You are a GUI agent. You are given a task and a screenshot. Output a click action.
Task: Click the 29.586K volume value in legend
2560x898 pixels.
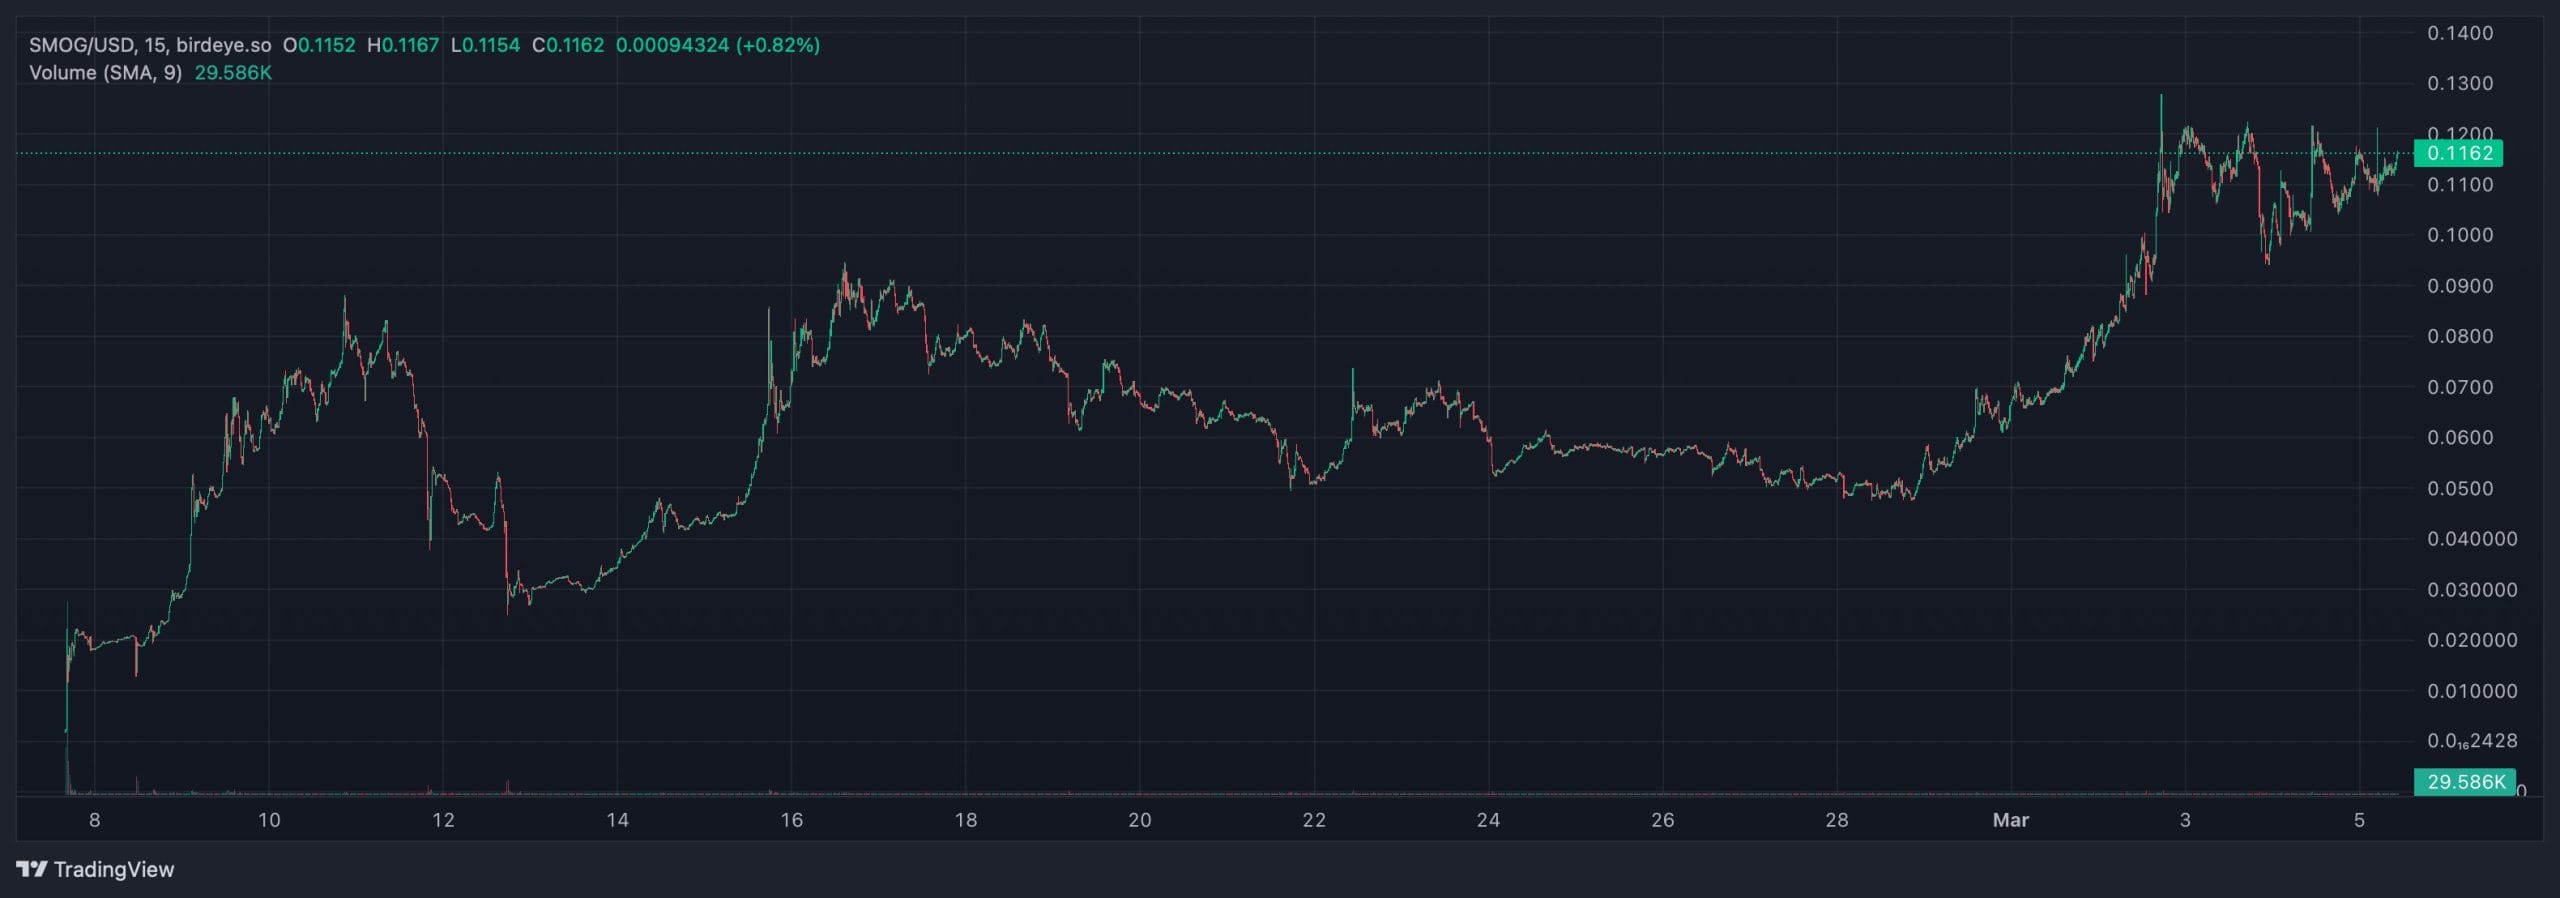(x=233, y=73)
